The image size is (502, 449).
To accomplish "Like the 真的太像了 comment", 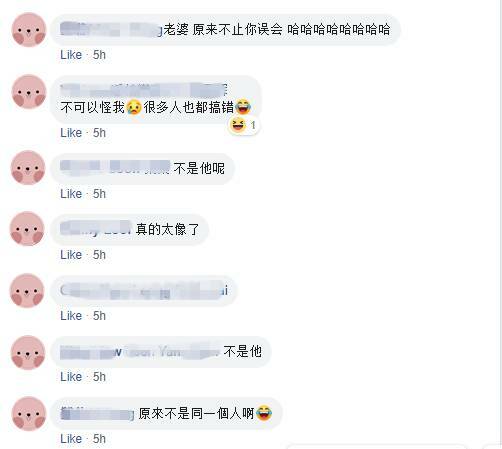I will (x=71, y=255).
